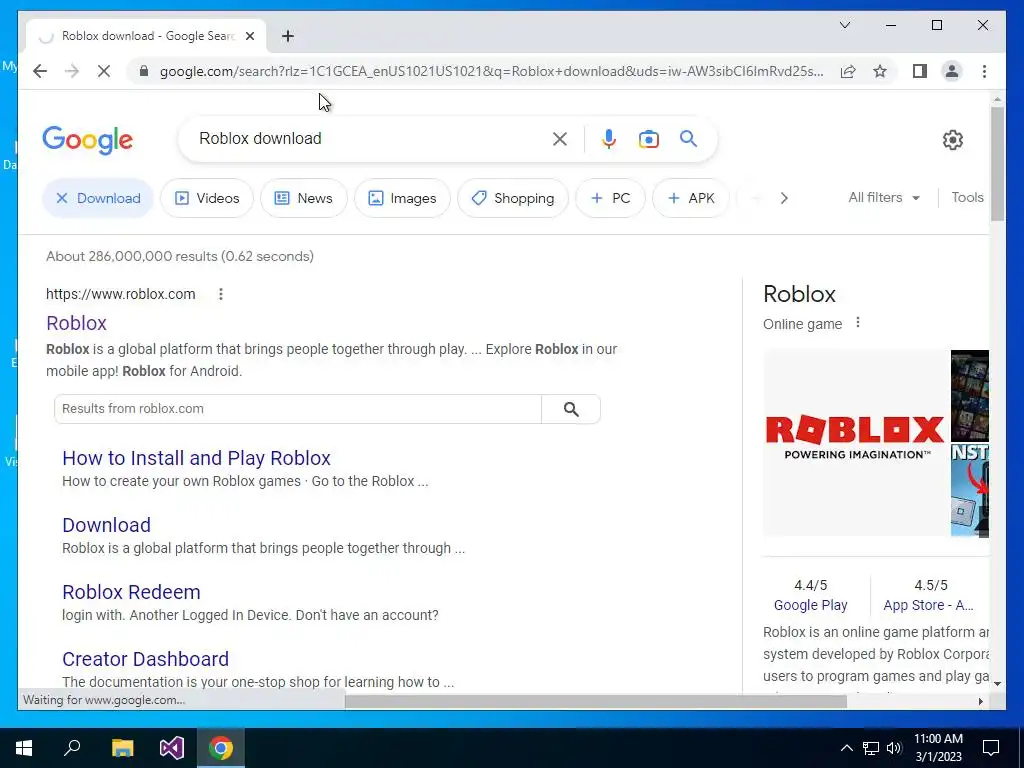Open Chrome three-dot menu

coord(984,71)
